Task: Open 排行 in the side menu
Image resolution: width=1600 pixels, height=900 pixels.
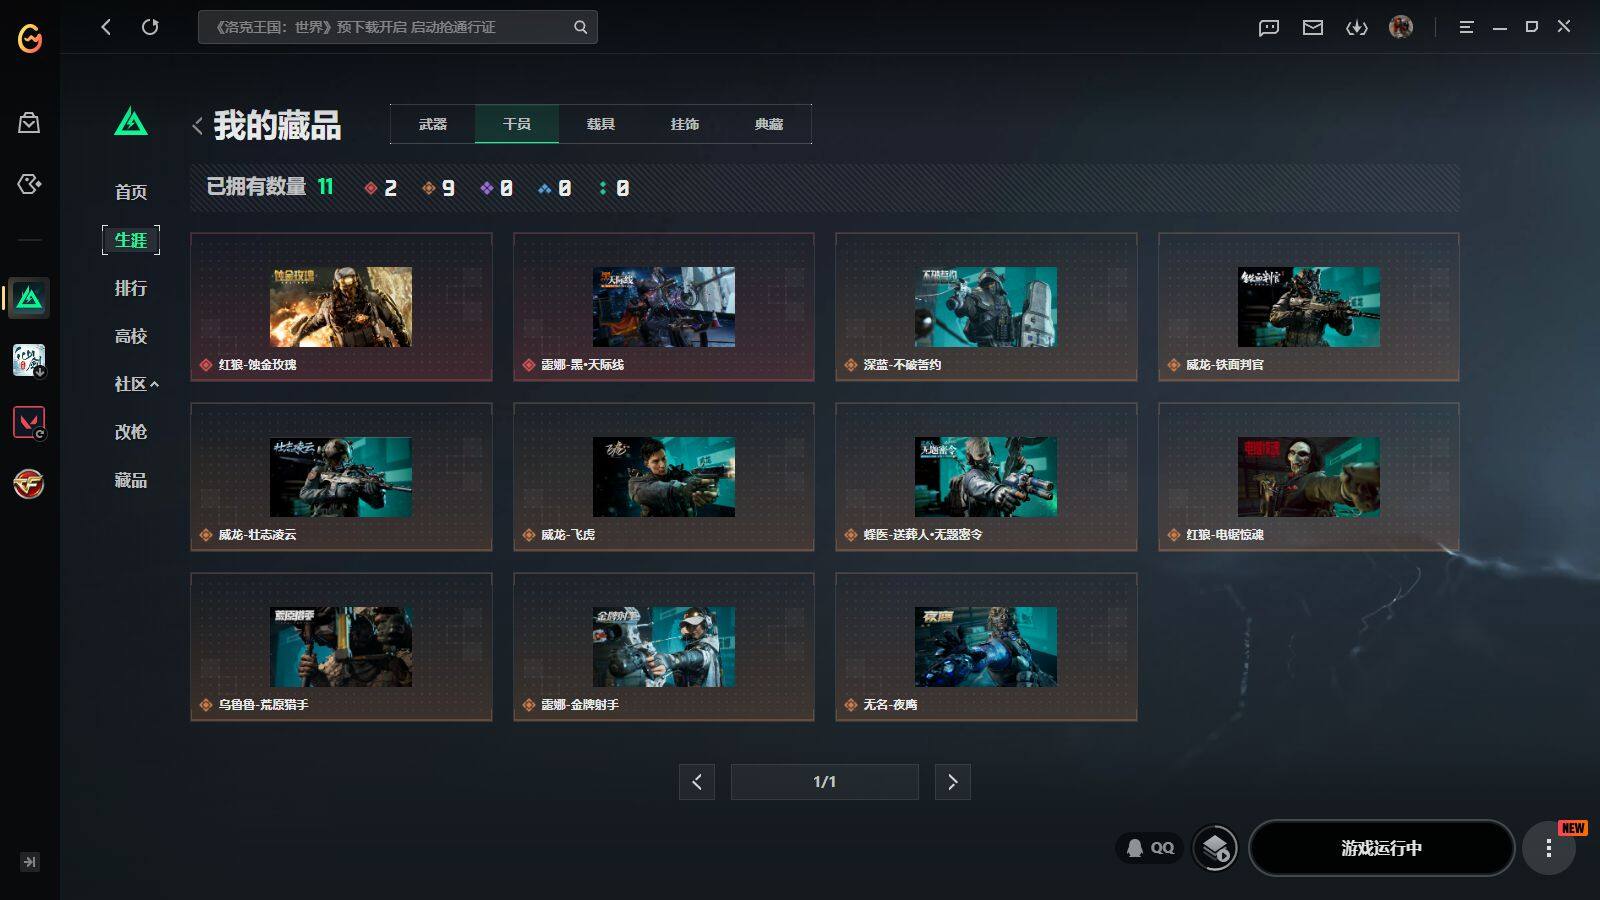Action: coord(131,288)
